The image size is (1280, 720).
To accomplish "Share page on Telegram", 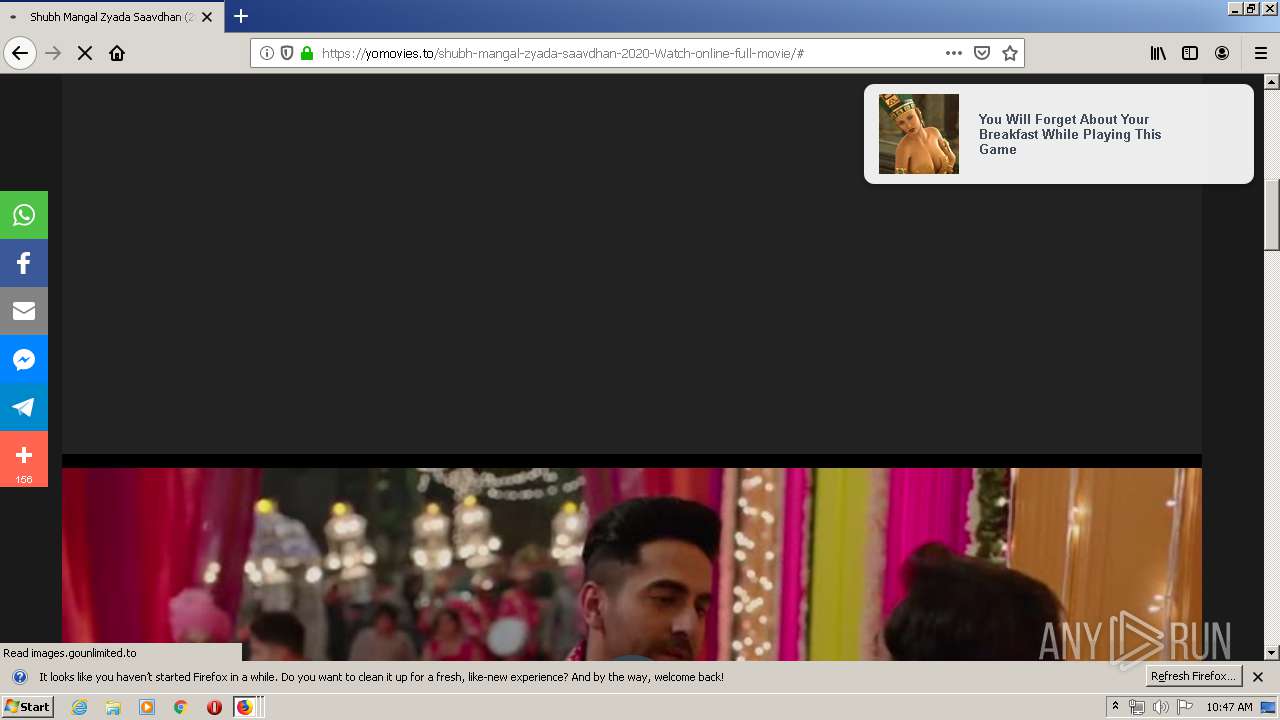I will 24,407.
